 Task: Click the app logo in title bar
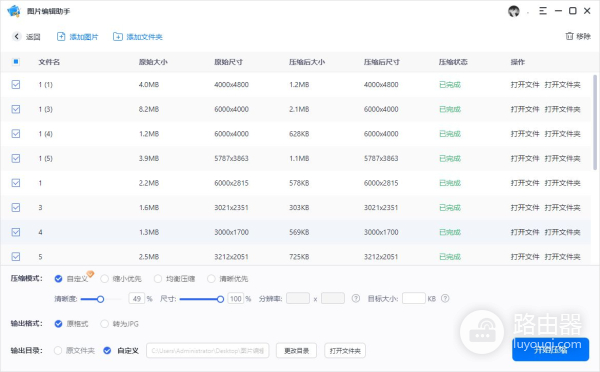pos(14,11)
